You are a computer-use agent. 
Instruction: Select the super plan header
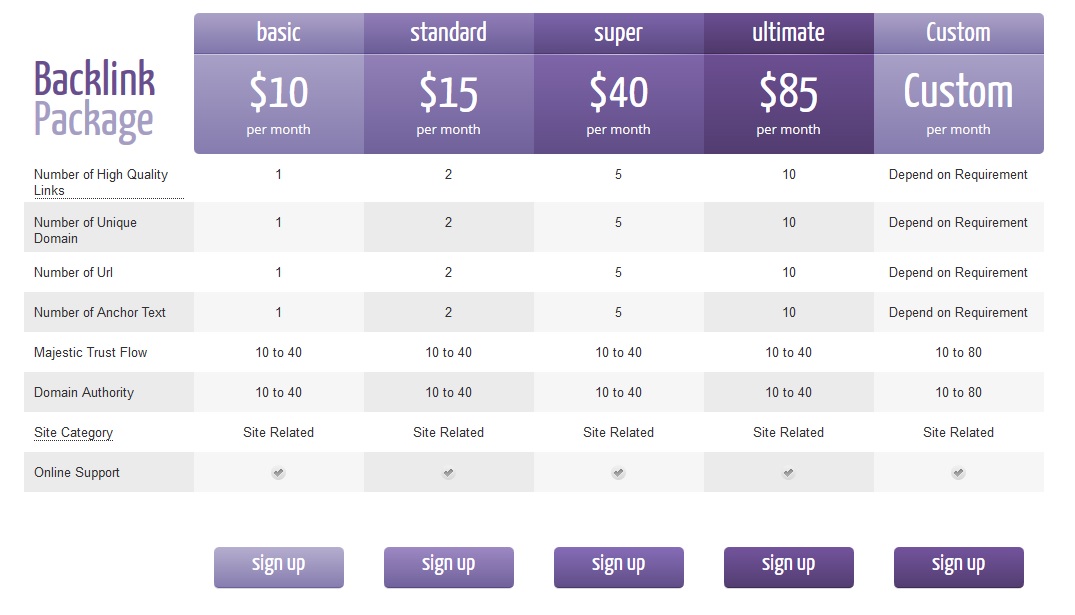619,33
